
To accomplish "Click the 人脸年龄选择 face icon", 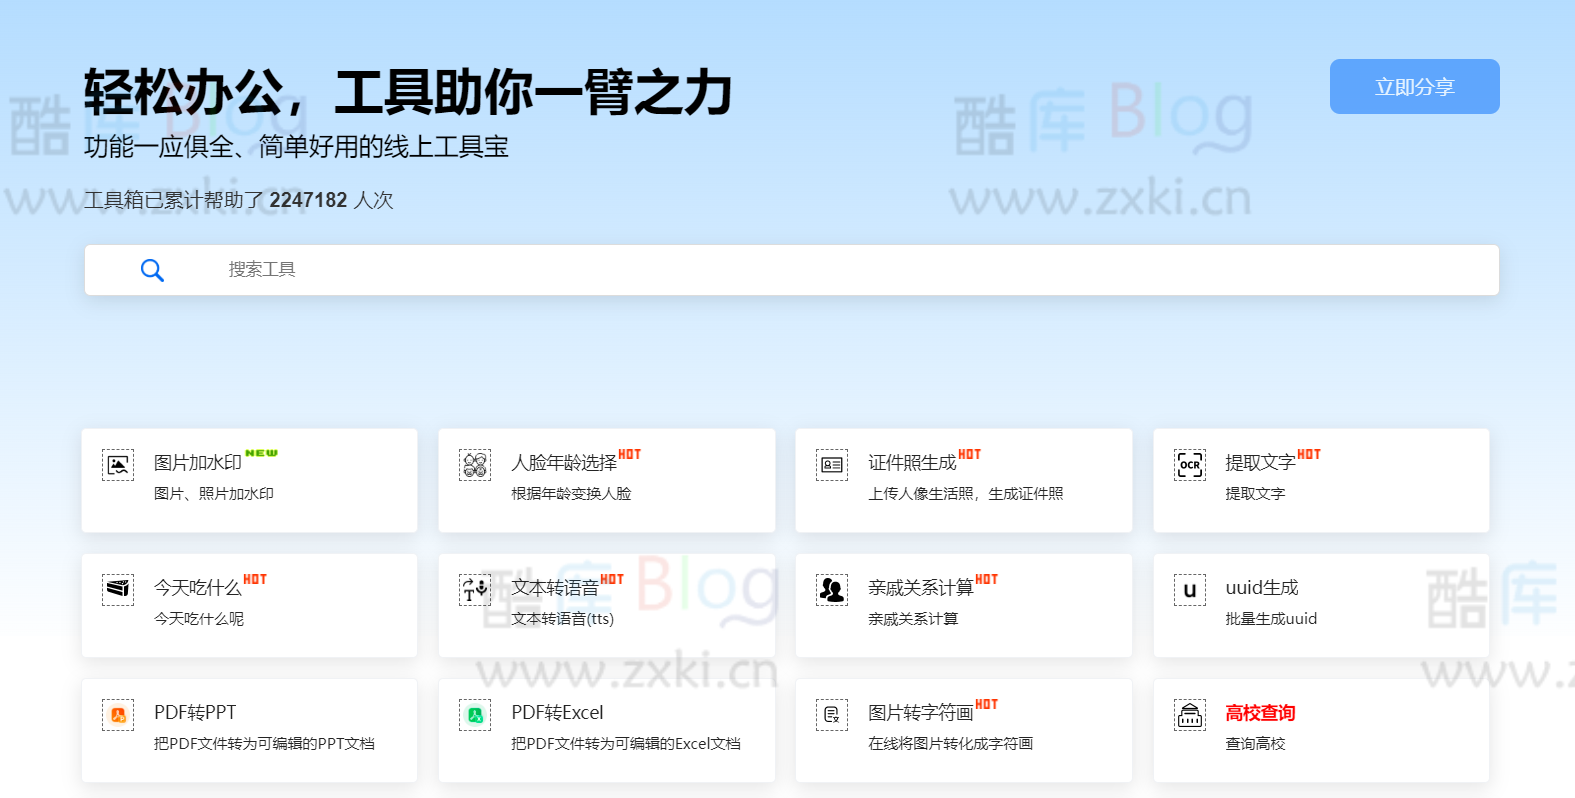I will (x=475, y=465).
